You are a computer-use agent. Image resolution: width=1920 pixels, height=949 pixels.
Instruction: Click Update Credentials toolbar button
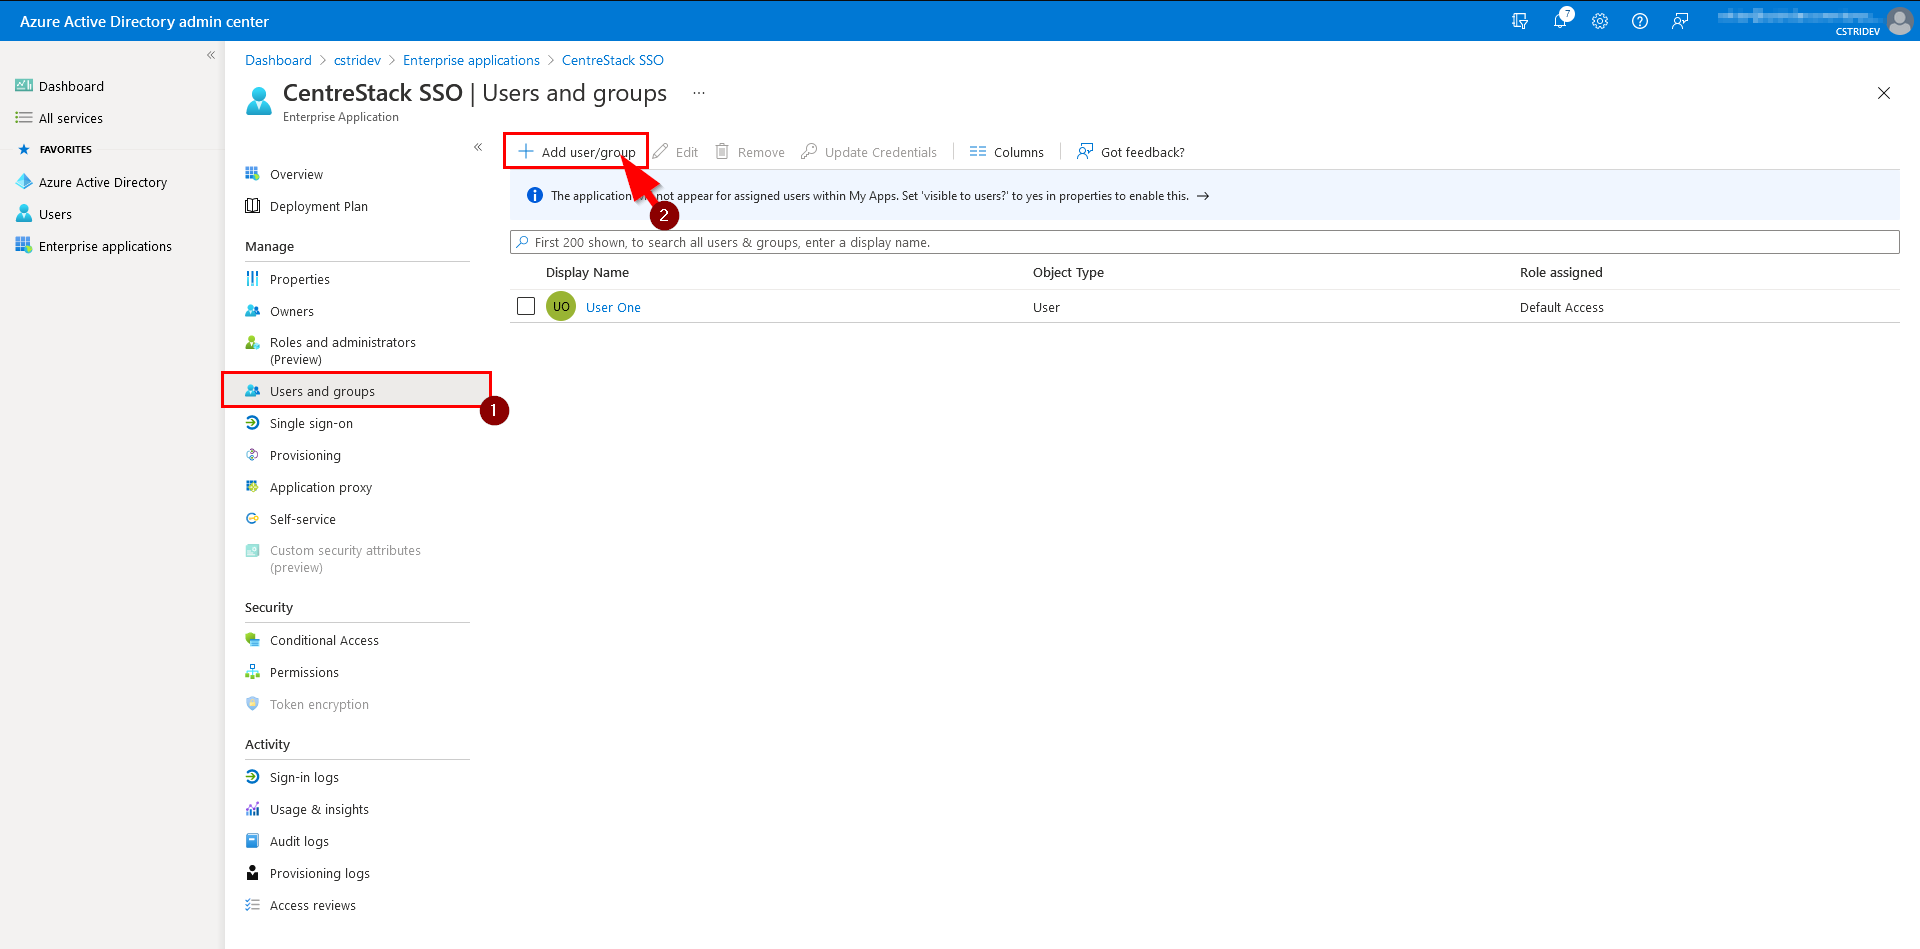coord(869,152)
